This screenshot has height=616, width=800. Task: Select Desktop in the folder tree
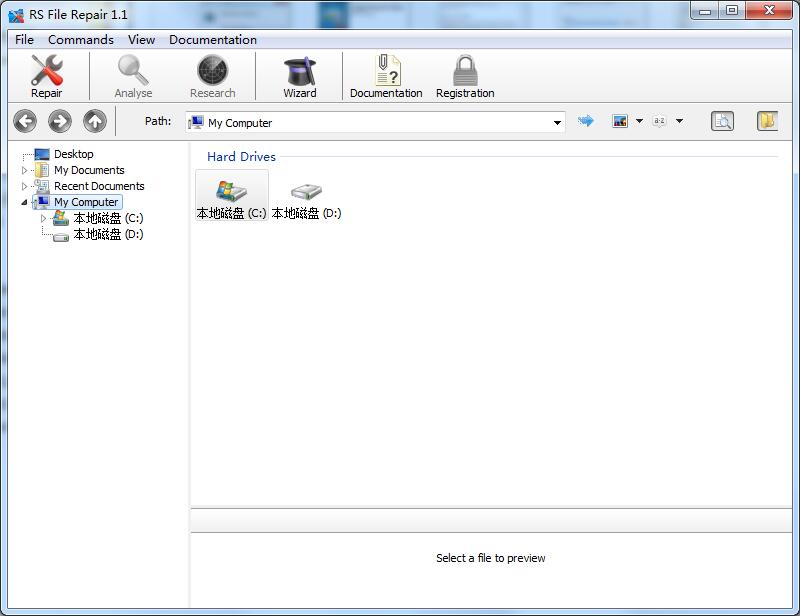(73, 154)
